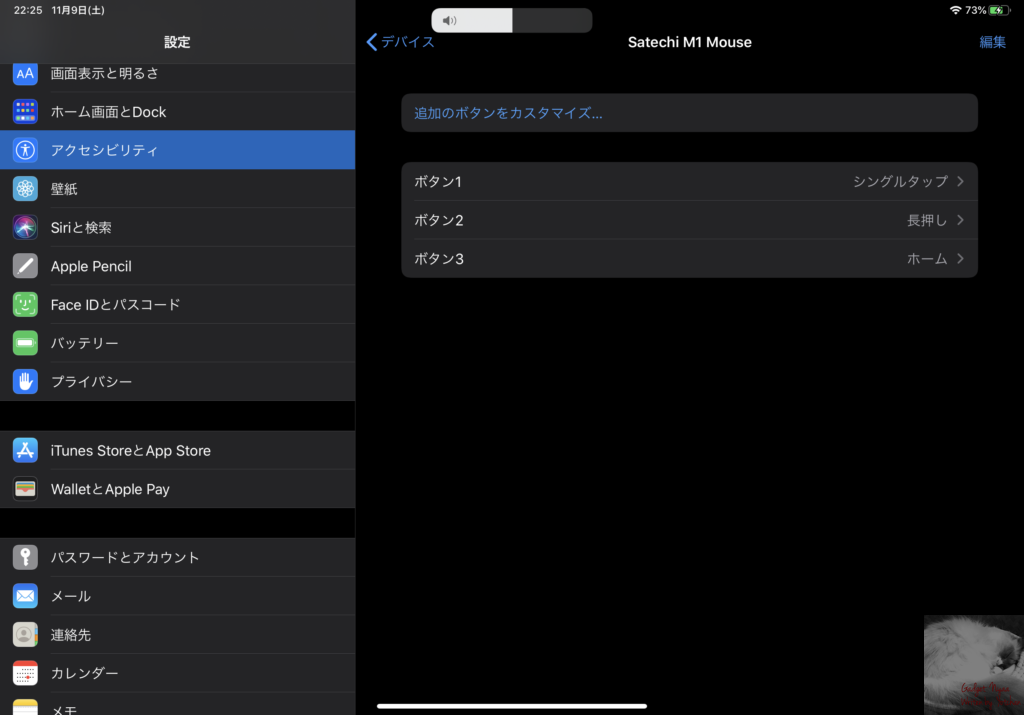Adjust the volume level slider

[x=512, y=21]
